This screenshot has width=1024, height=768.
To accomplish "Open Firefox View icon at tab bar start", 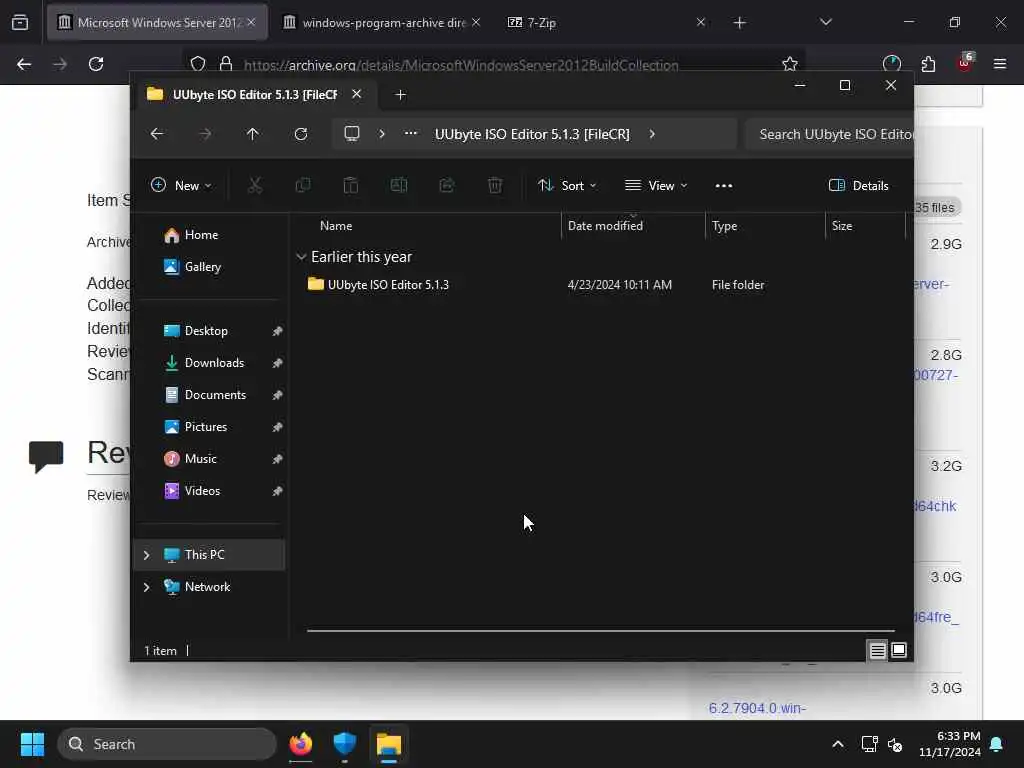I will point(20,23).
